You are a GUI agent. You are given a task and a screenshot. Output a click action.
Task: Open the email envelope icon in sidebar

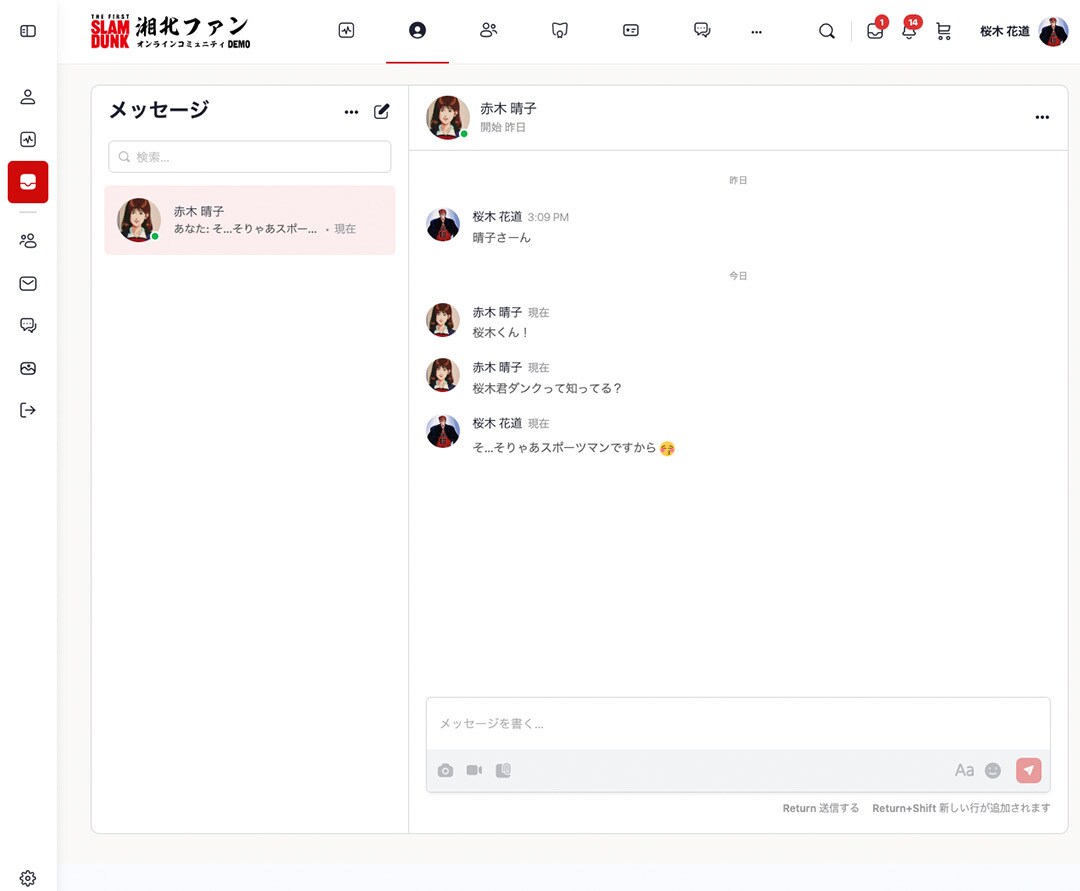point(28,284)
